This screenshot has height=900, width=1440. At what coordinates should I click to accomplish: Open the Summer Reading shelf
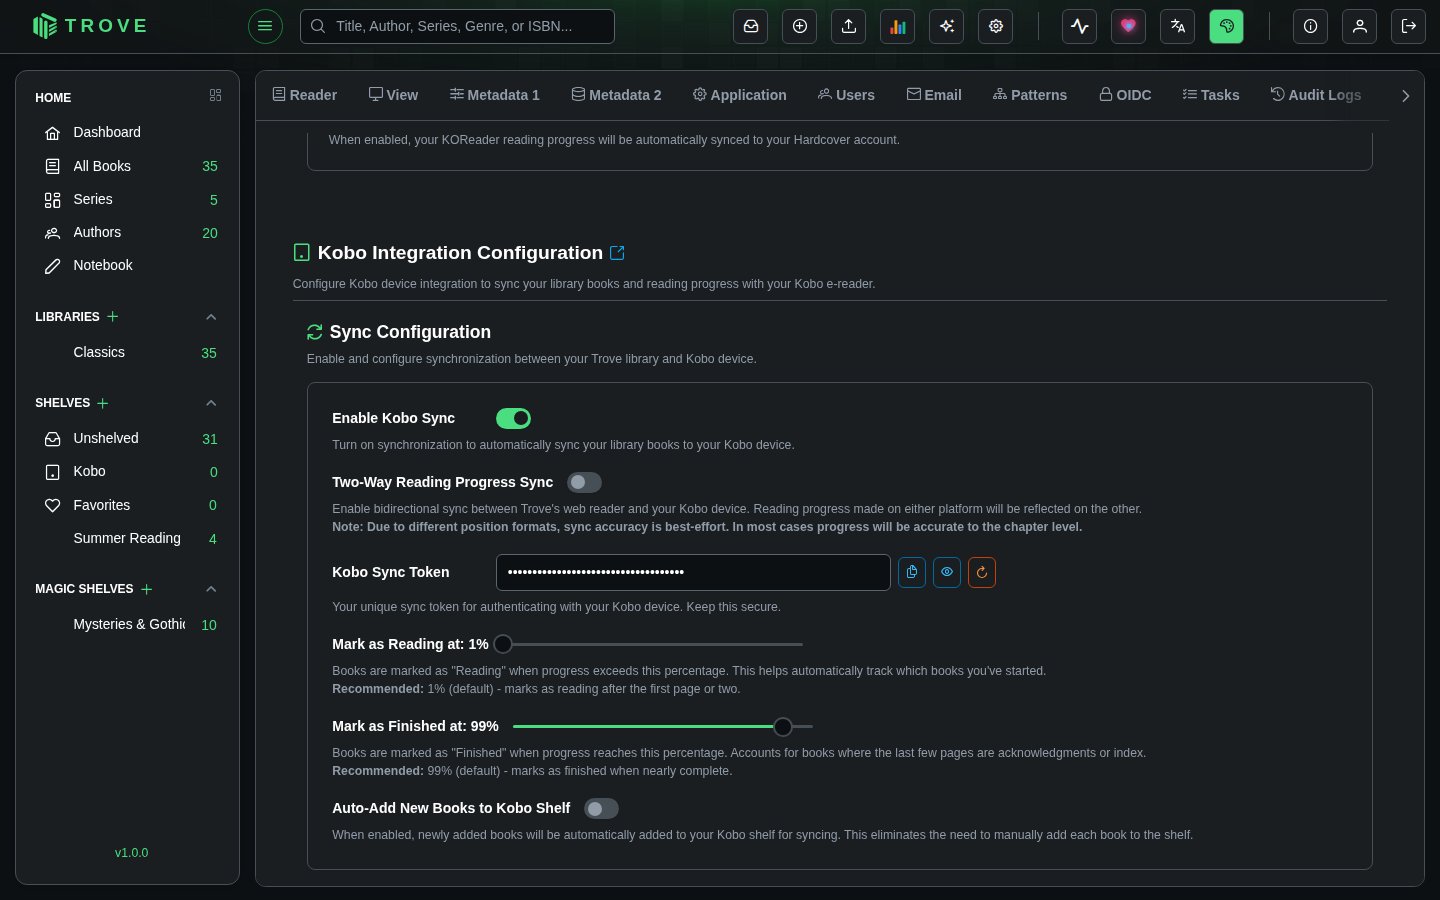click(127, 538)
